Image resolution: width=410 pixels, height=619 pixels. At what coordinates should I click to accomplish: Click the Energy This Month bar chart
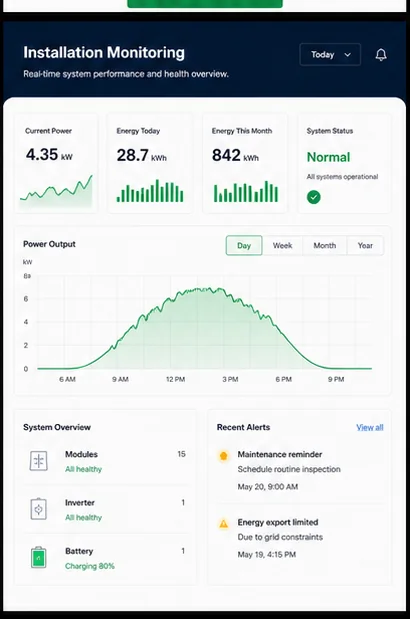pos(246,191)
